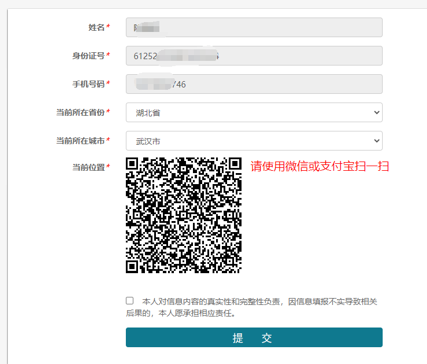Viewport: 427px width, 364px height.
Task: Click the 提交 submit button
Action: click(x=254, y=337)
